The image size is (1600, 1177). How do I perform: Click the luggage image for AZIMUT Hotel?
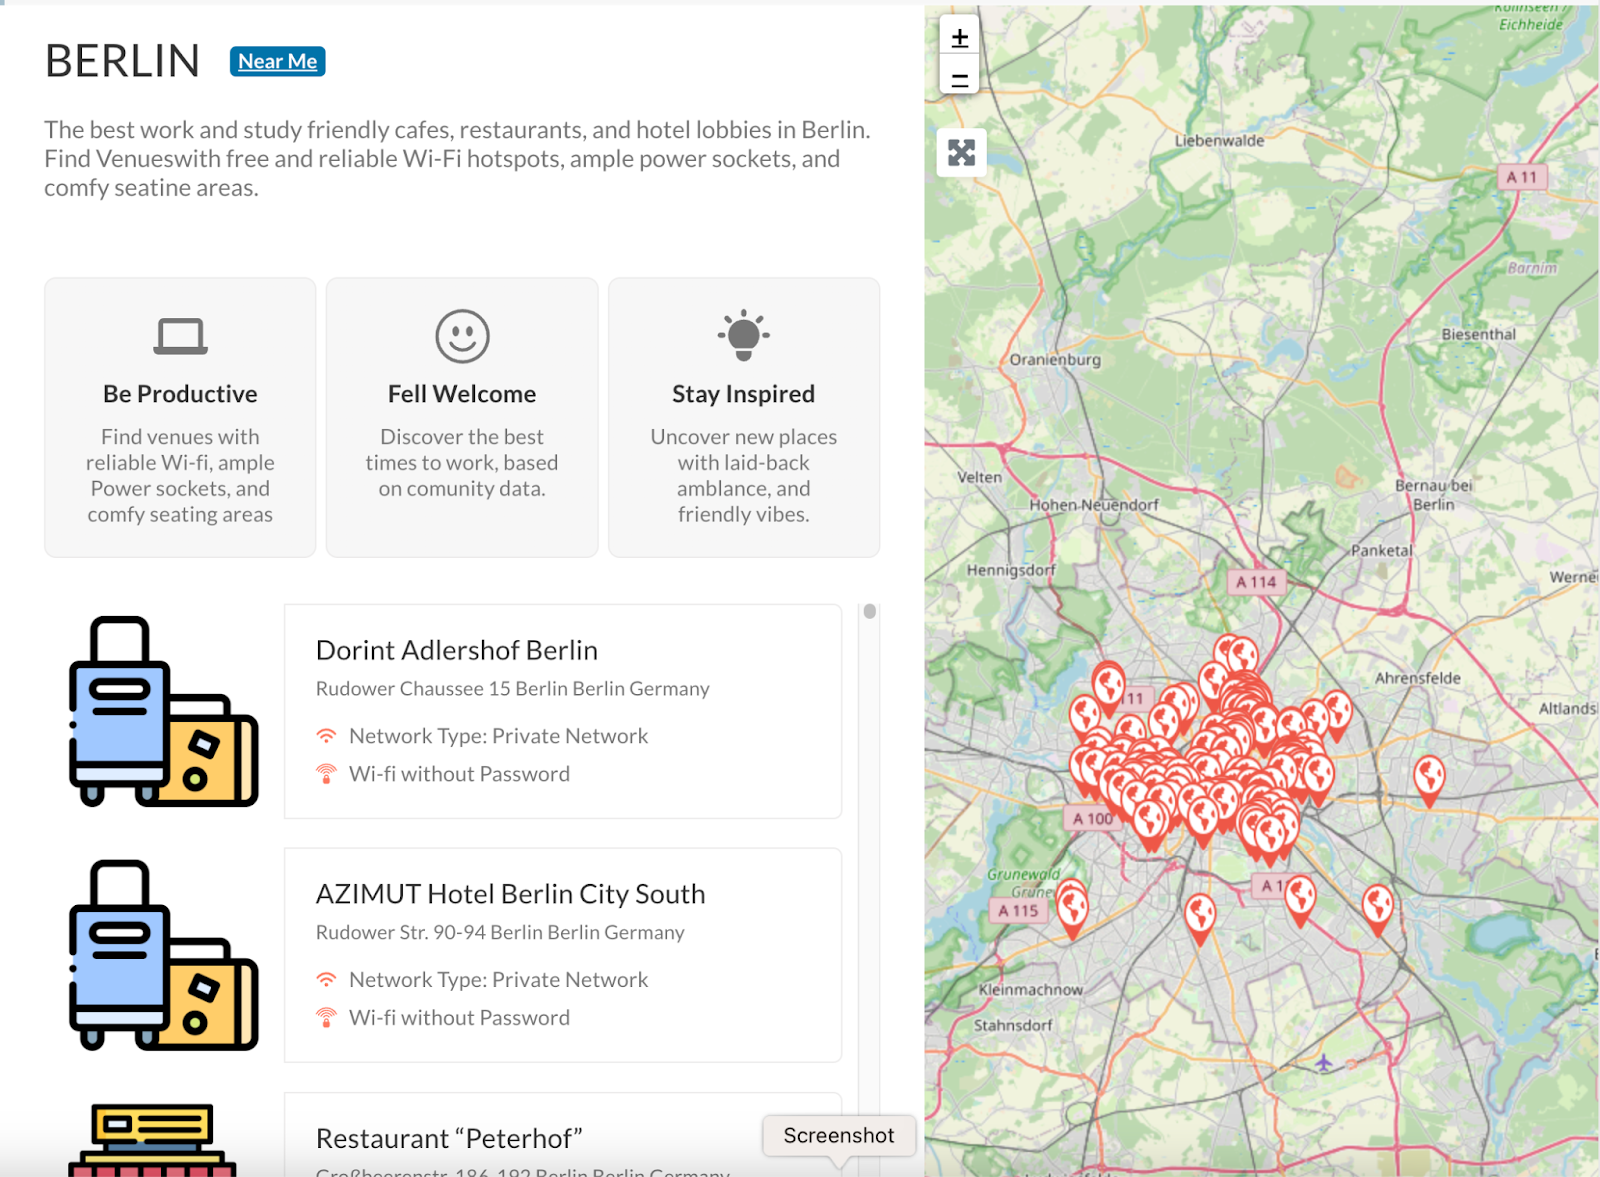(164, 955)
